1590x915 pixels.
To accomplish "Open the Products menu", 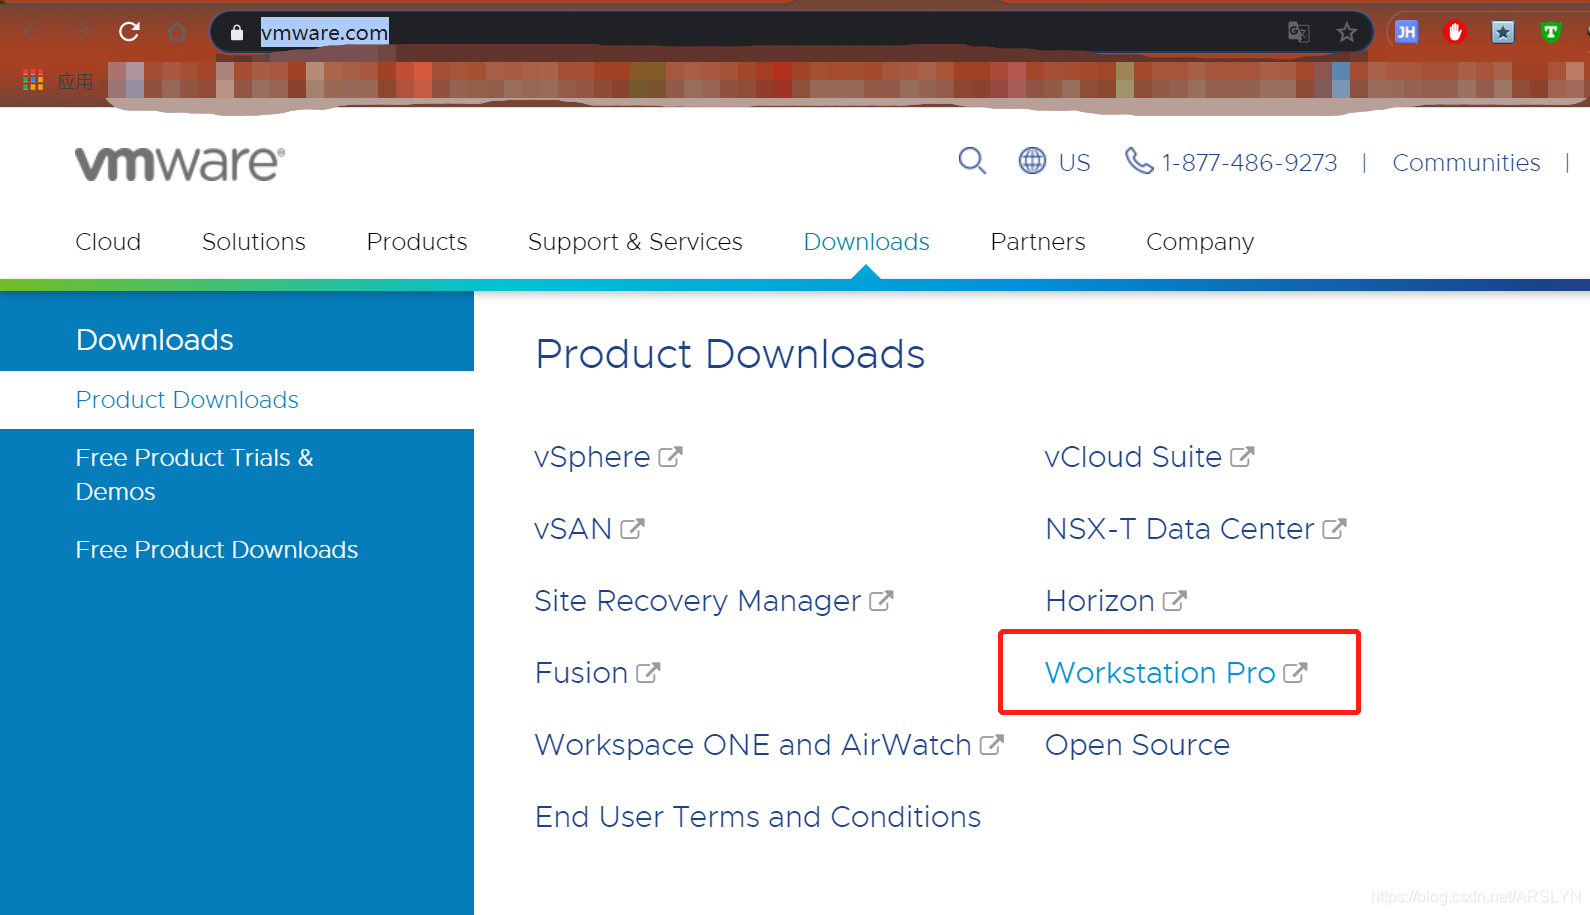I will (x=417, y=242).
